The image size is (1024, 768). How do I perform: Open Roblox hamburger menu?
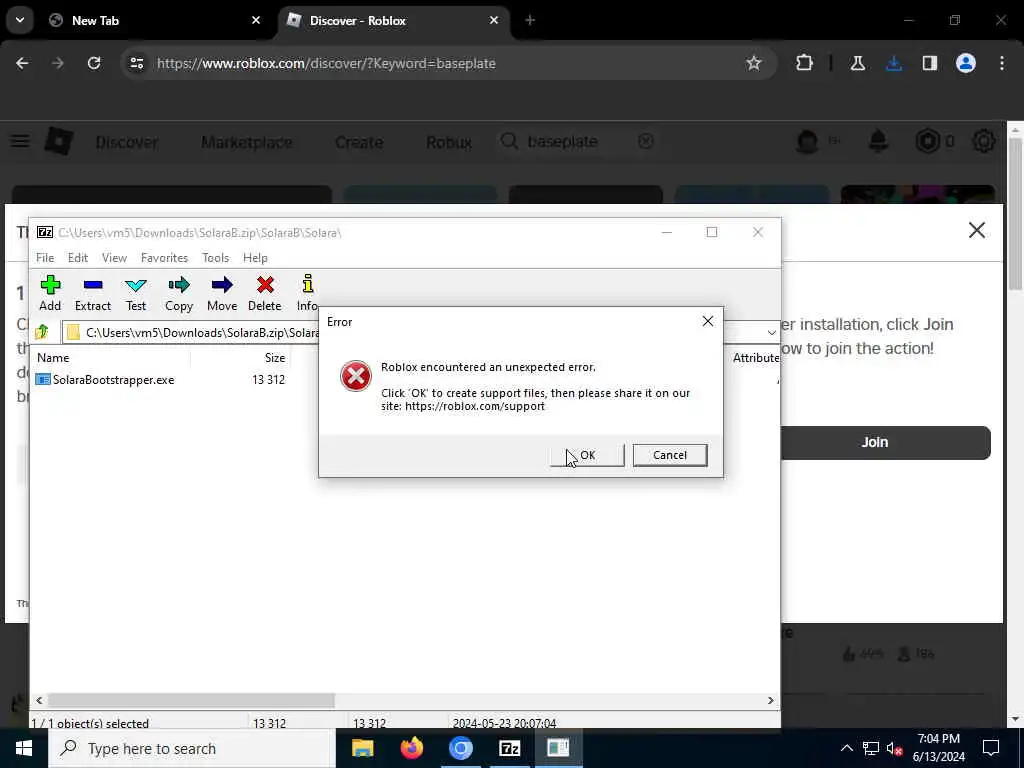(x=20, y=141)
